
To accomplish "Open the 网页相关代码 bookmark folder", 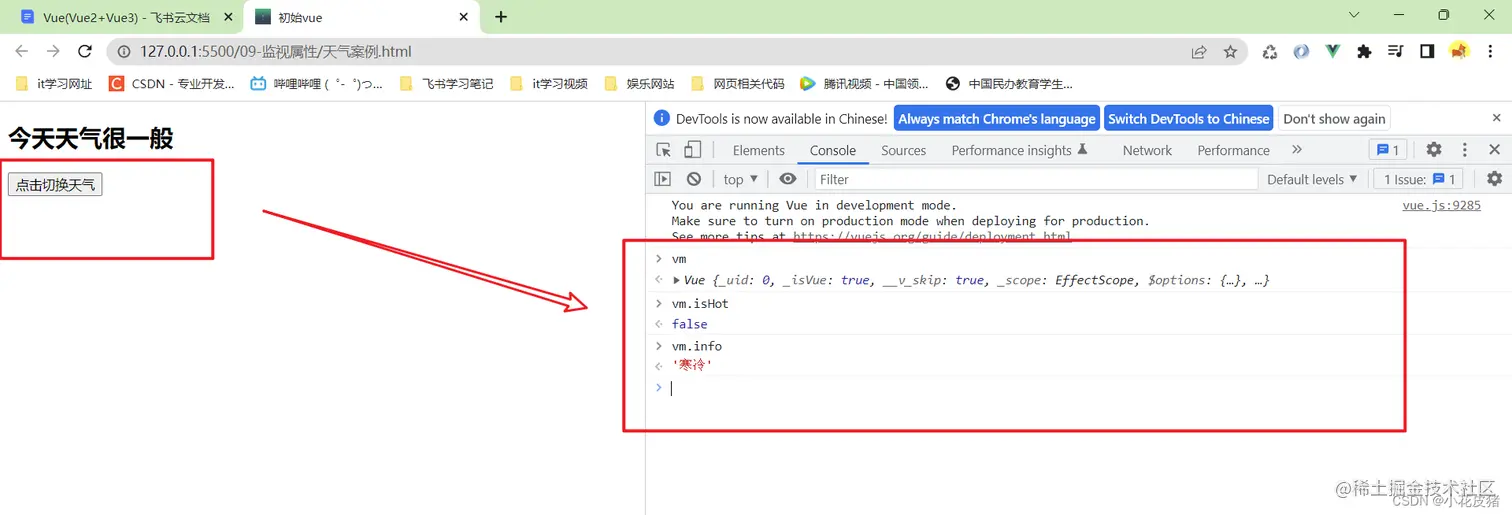I will click(737, 84).
